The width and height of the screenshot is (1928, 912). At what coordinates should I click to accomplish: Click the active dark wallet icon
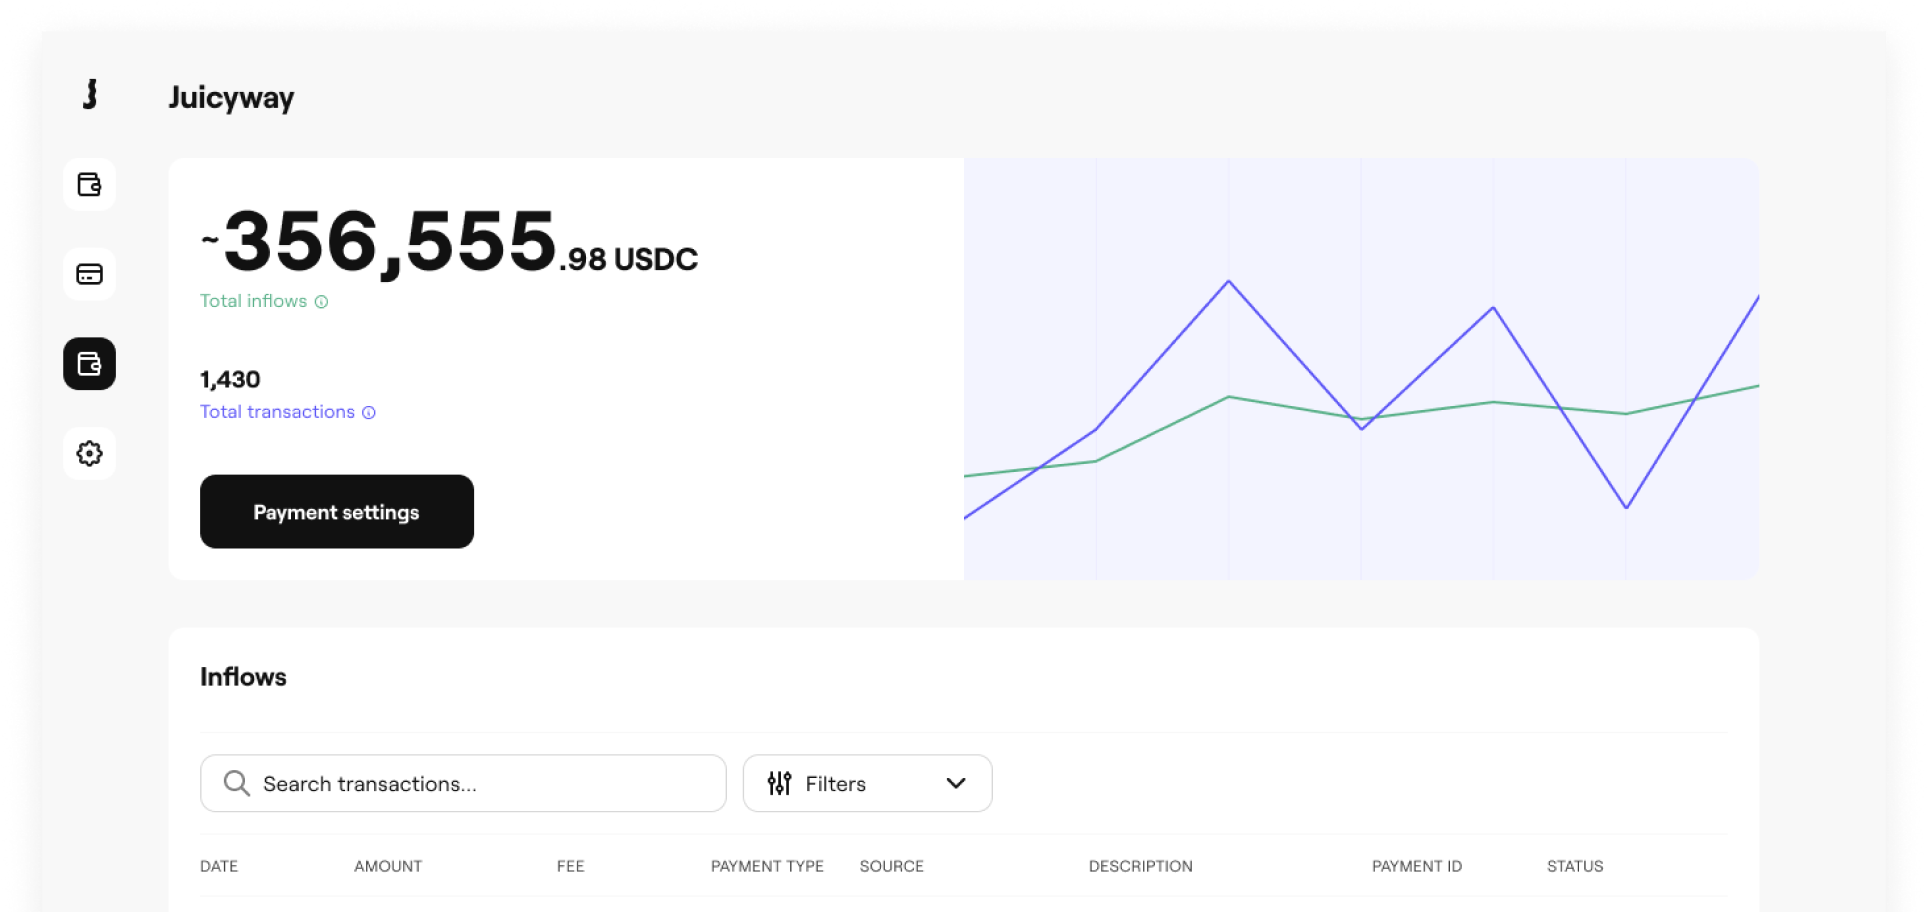click(89, 364)
